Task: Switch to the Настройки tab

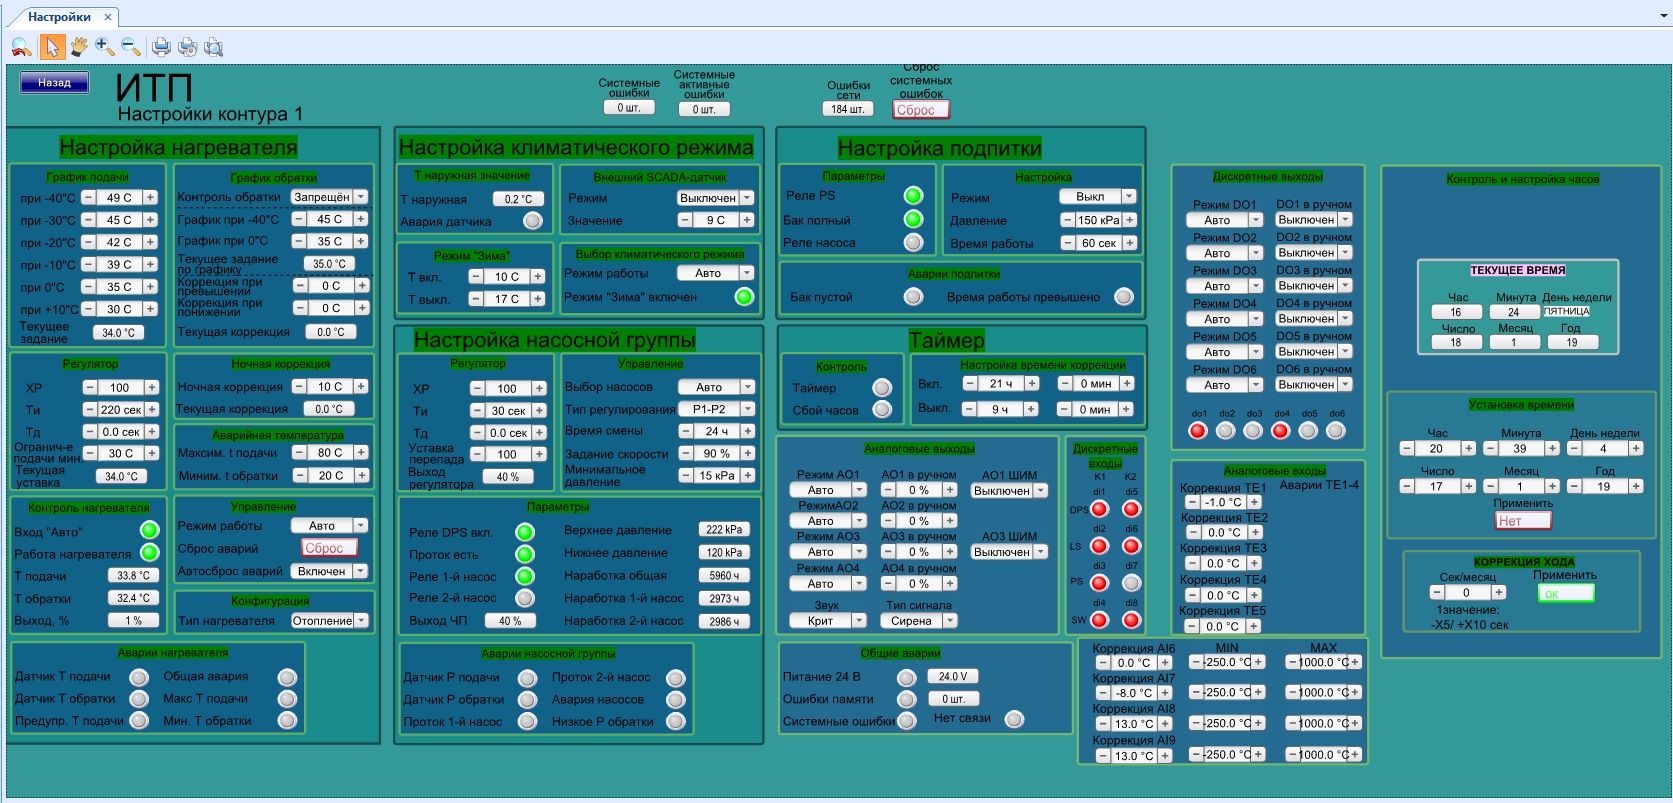Action: click(x=59, y=17)
